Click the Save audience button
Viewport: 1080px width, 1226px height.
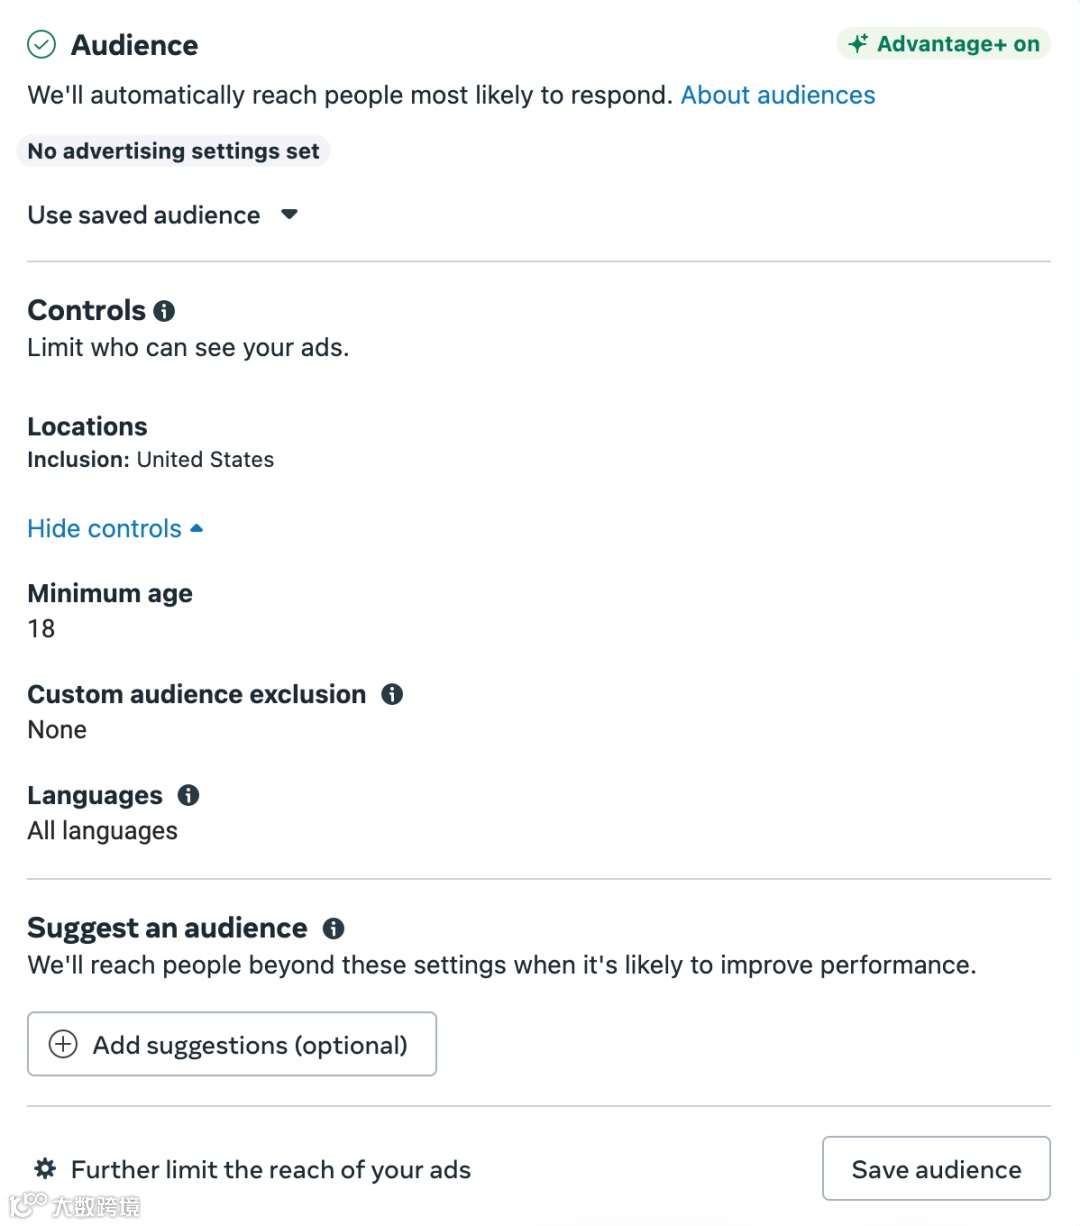point(936,1169)
